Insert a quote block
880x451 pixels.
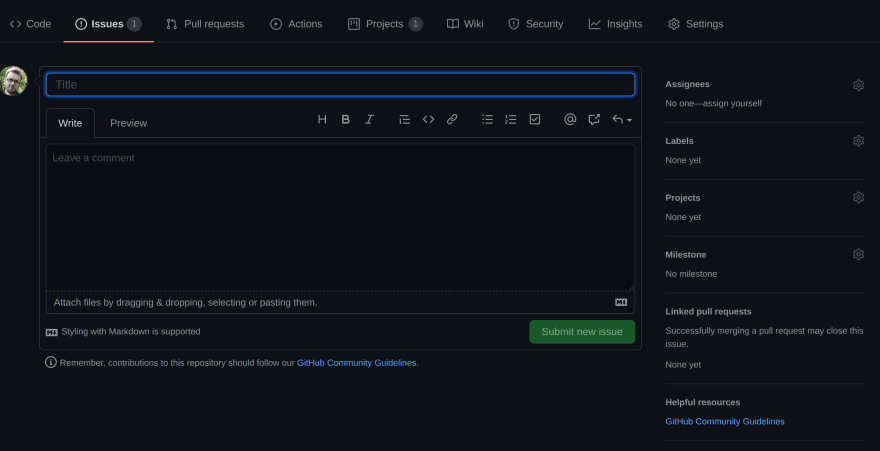coord(405,119)
